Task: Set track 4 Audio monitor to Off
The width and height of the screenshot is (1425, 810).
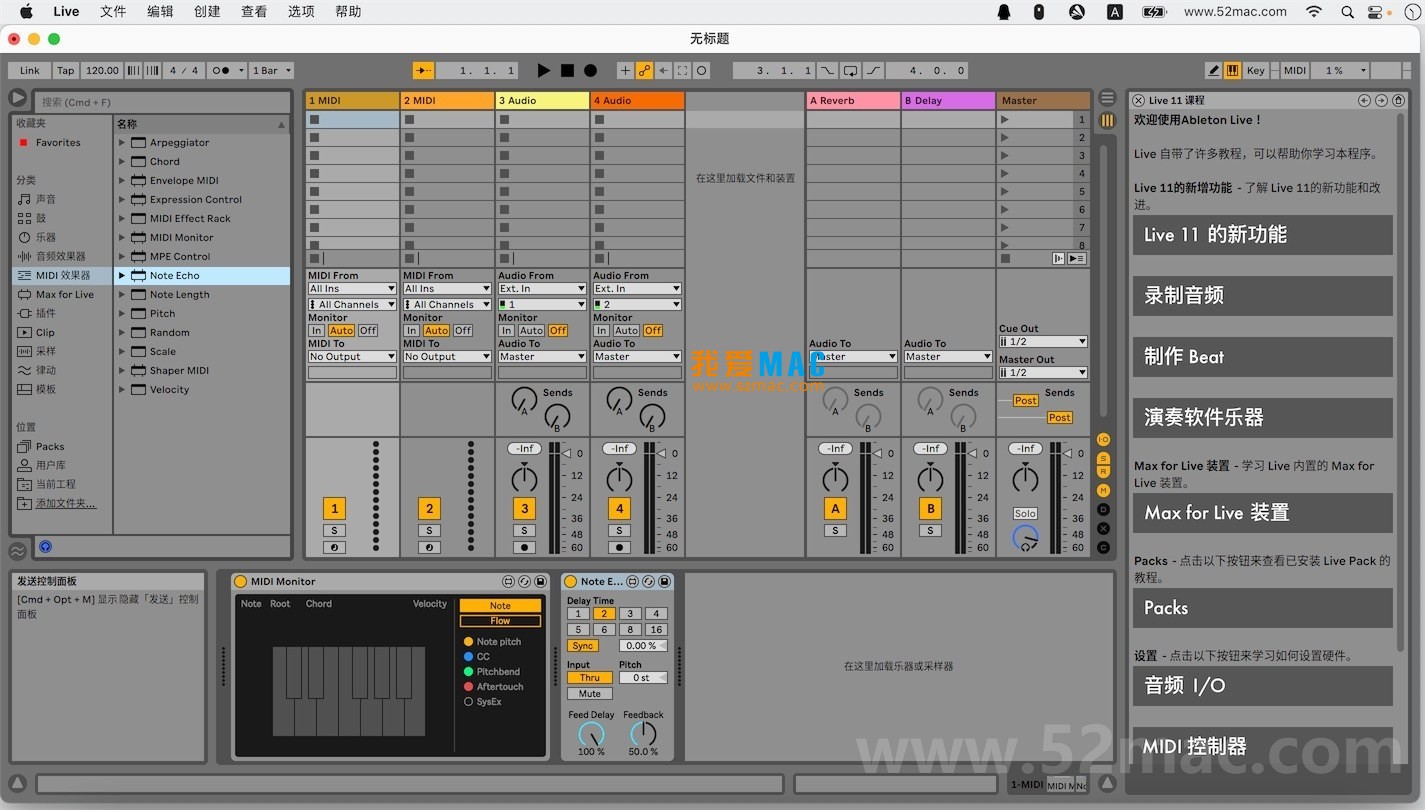Action: point(653,330)
